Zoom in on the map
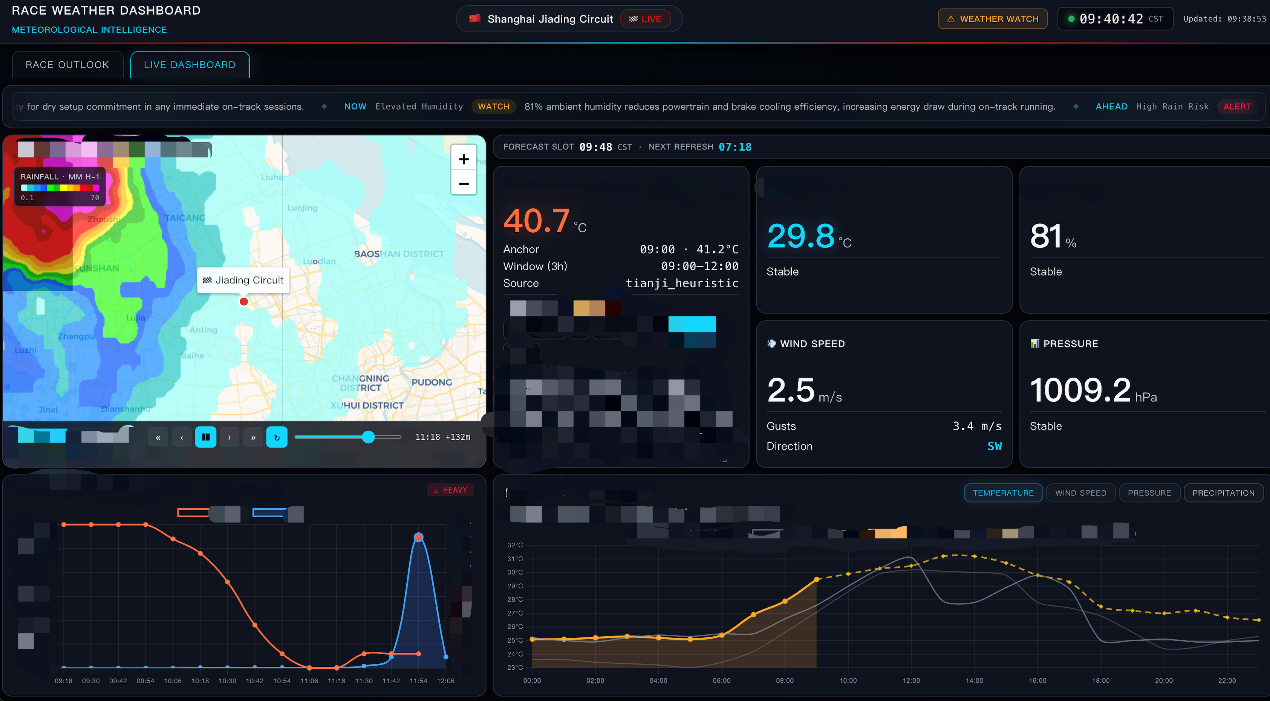The height and width of the screenshot is (701, 1270). tap(463, 159)
